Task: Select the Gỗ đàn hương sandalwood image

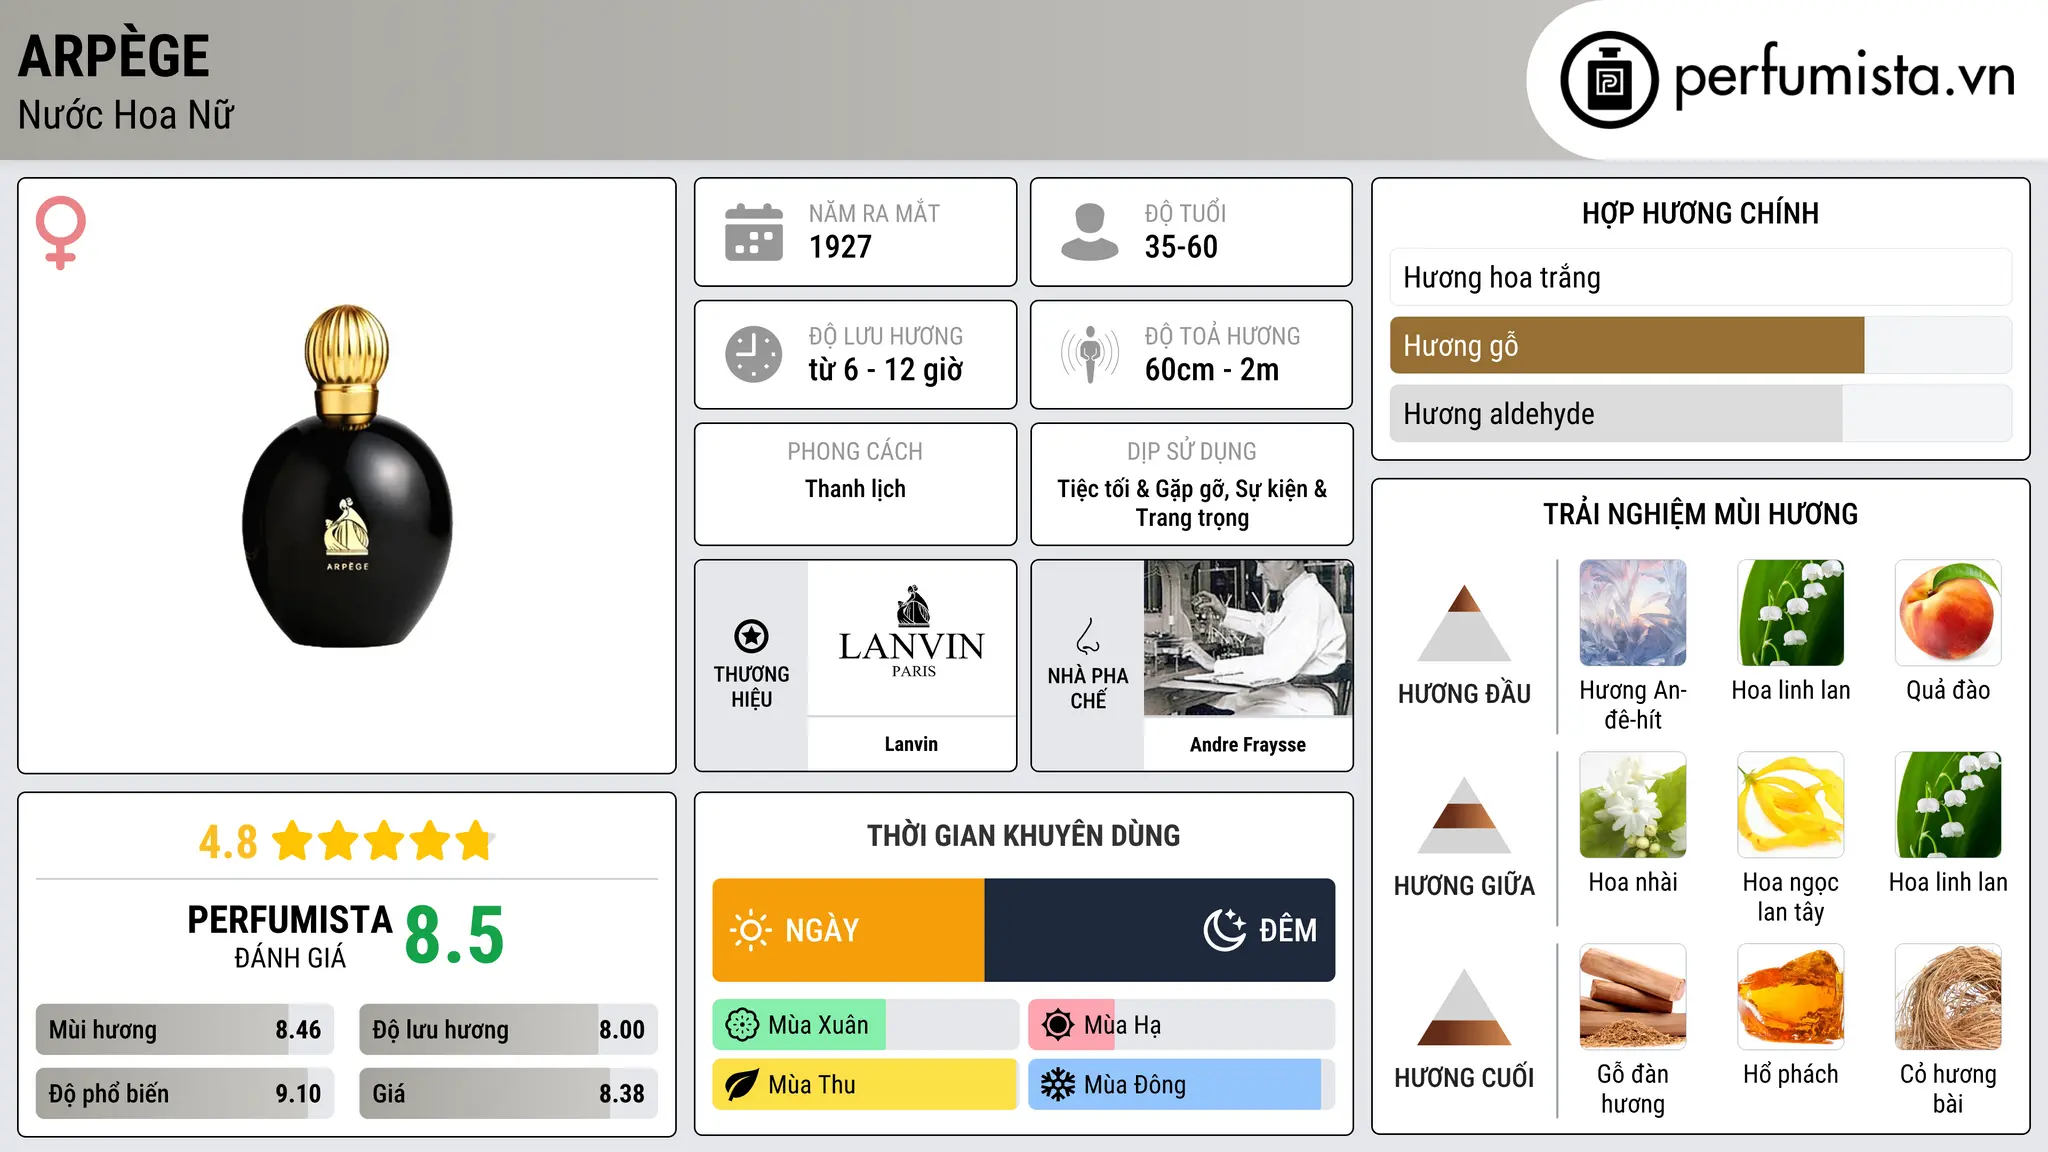Action: tap(1633, 997)
